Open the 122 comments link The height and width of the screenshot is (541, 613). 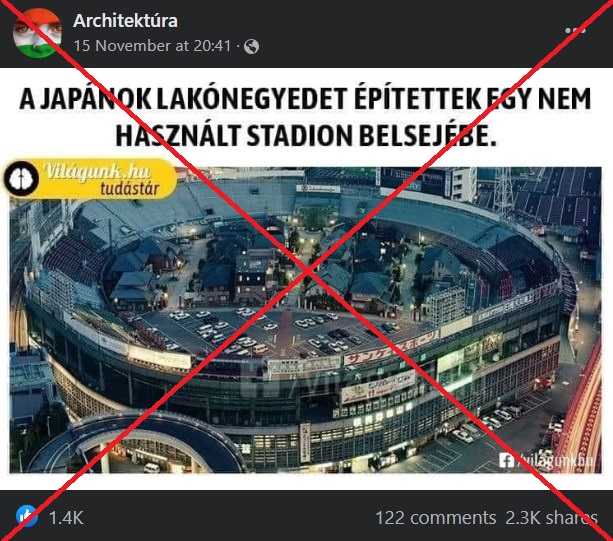[436, 518]
